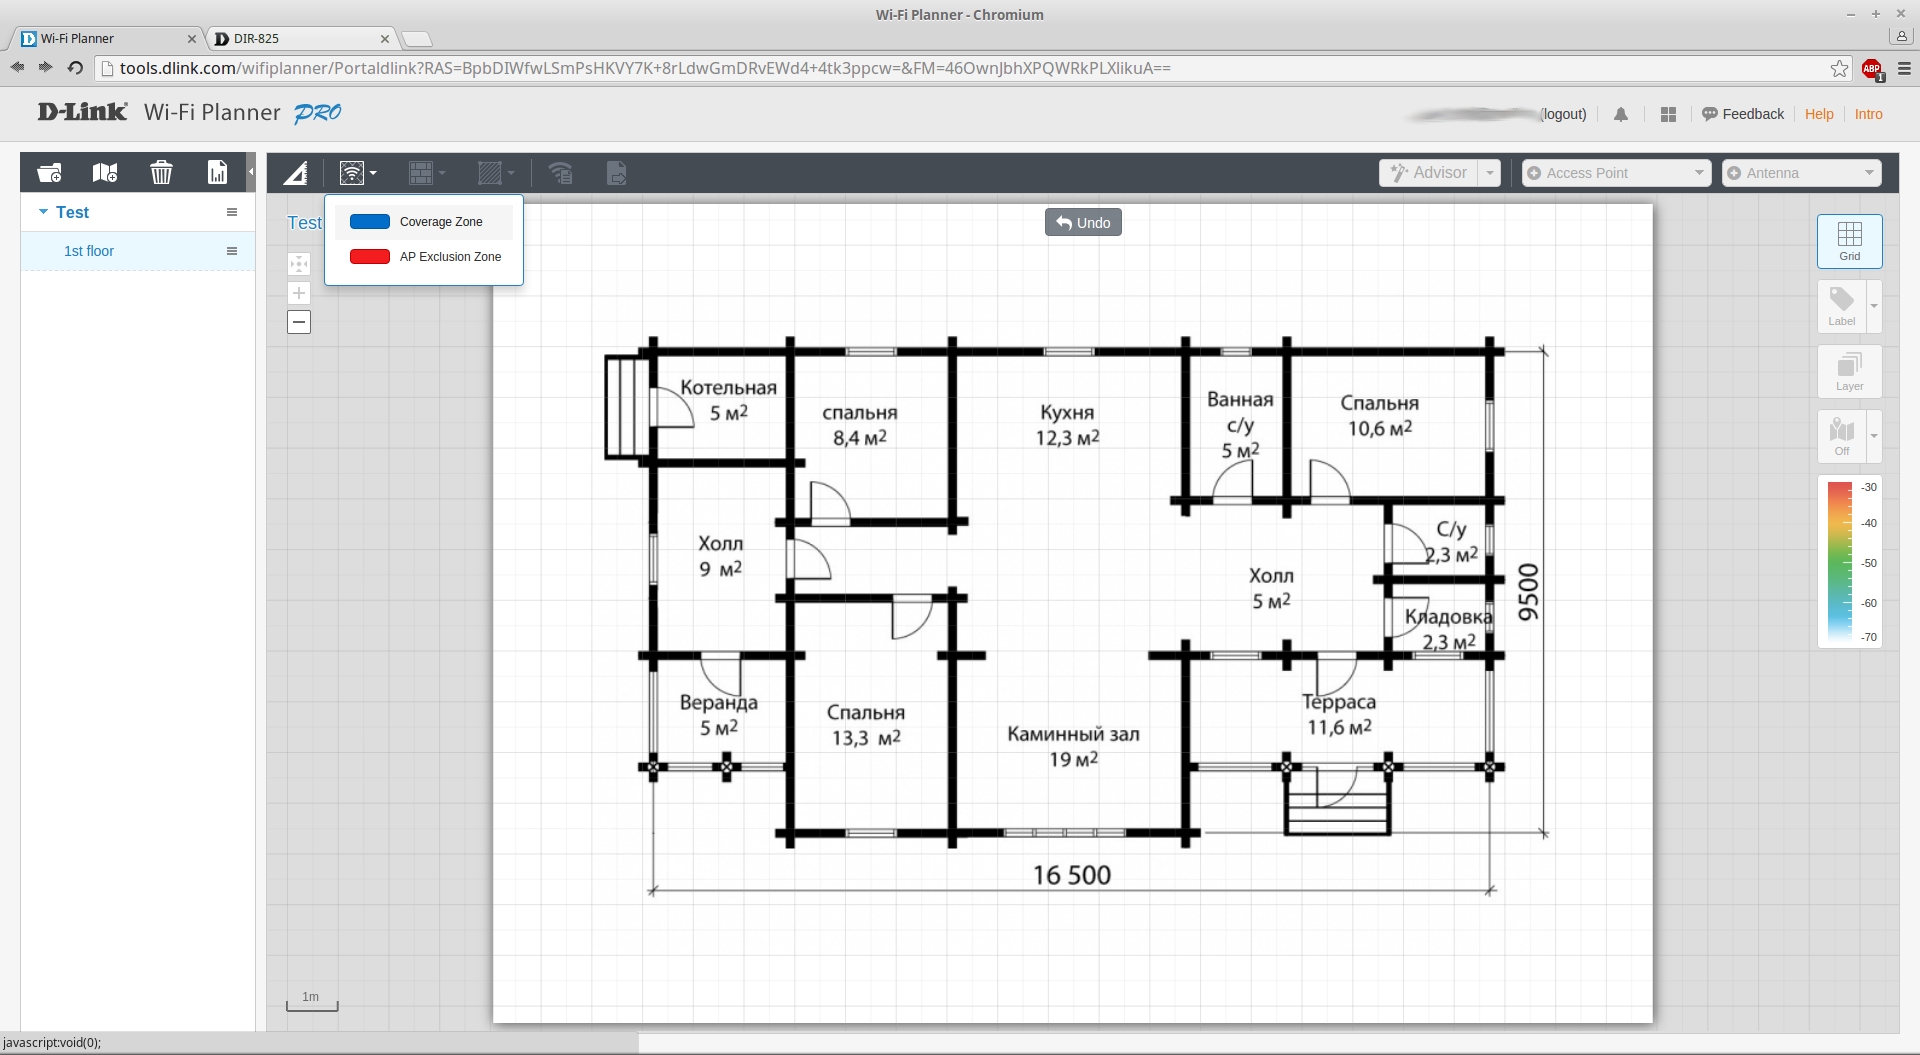Screen dimensions: 1920x1055
Task: Click the fit-to-screen view icon
Action: click(x=299, y=264)
